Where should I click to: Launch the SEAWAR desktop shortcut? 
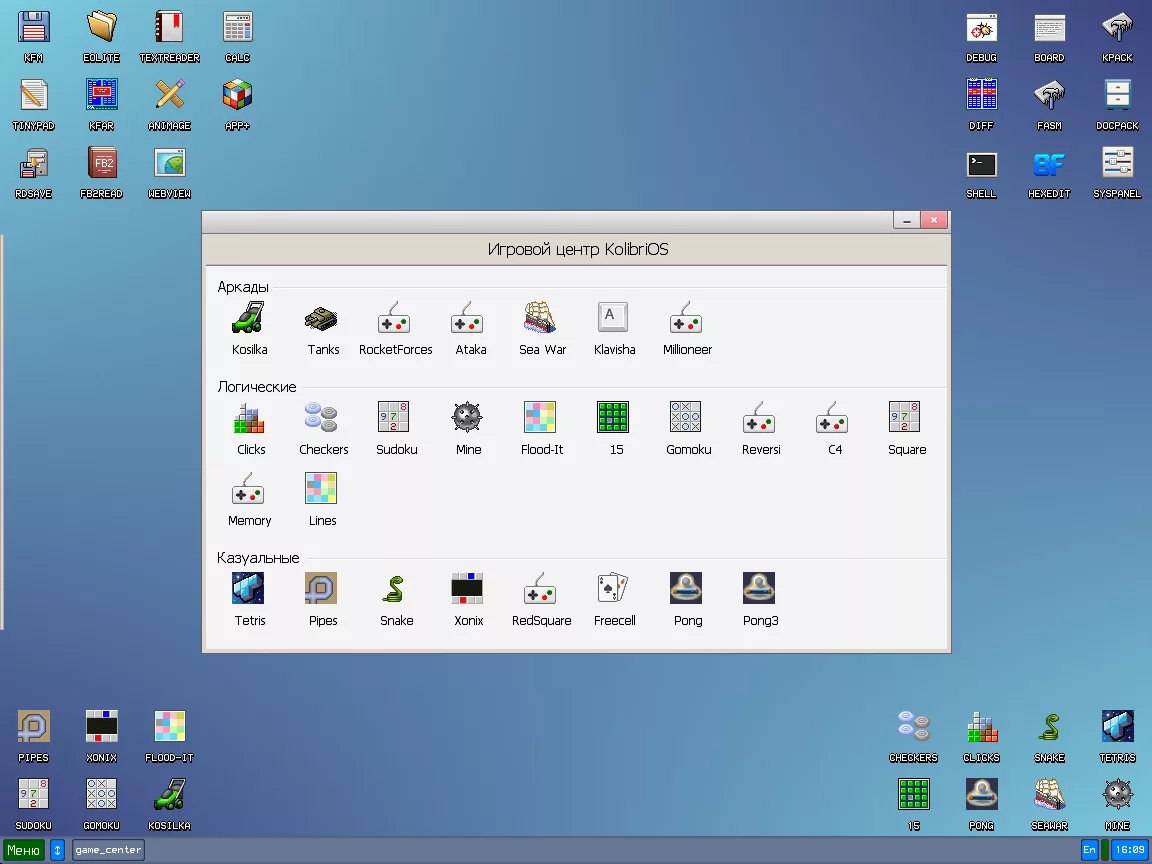point(1049,804)
